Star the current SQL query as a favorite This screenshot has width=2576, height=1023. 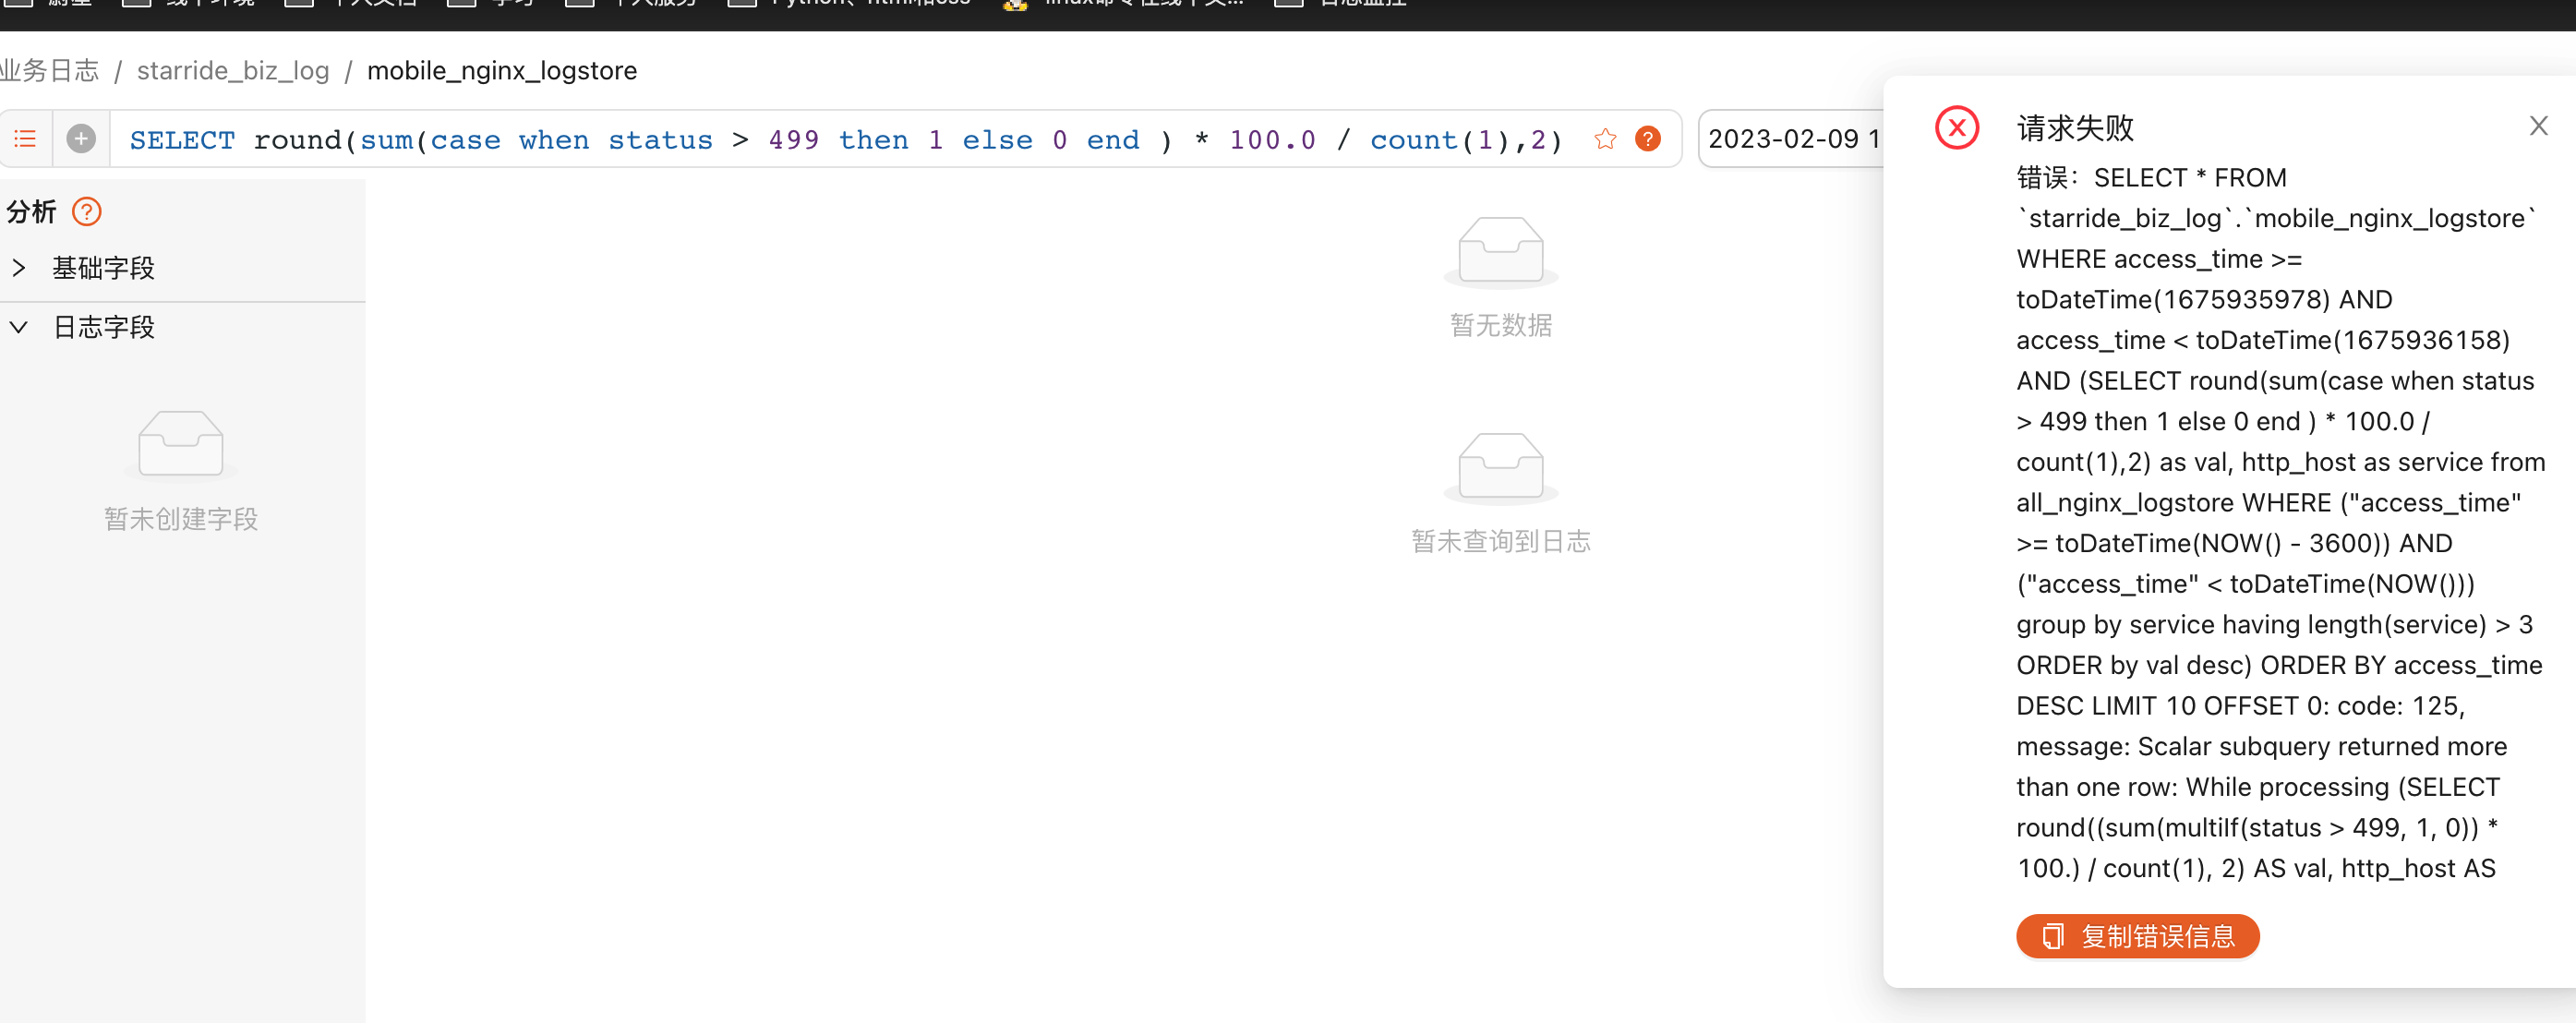tap(1605, 139)
